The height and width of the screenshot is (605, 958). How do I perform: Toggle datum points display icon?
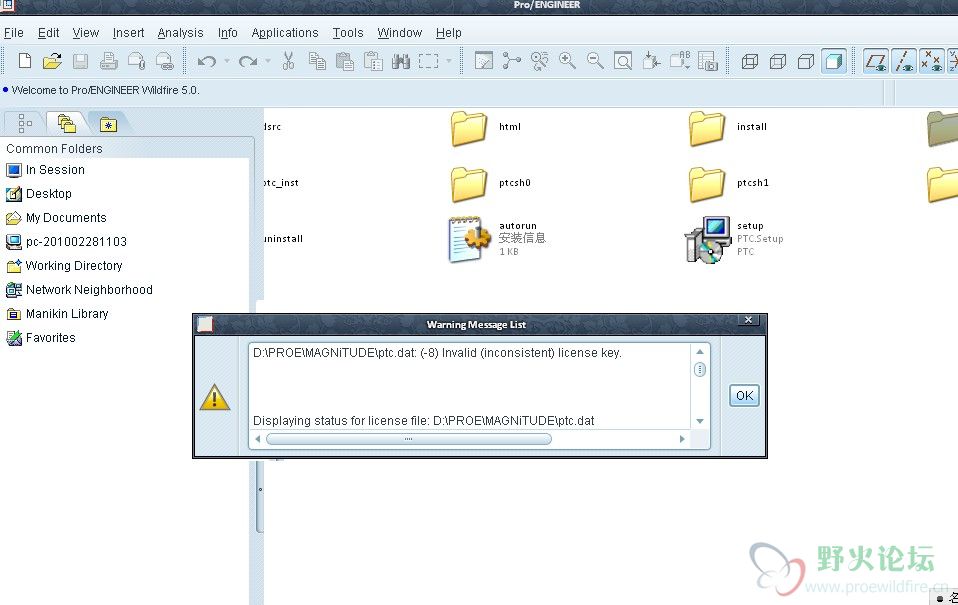click(932, 61)
